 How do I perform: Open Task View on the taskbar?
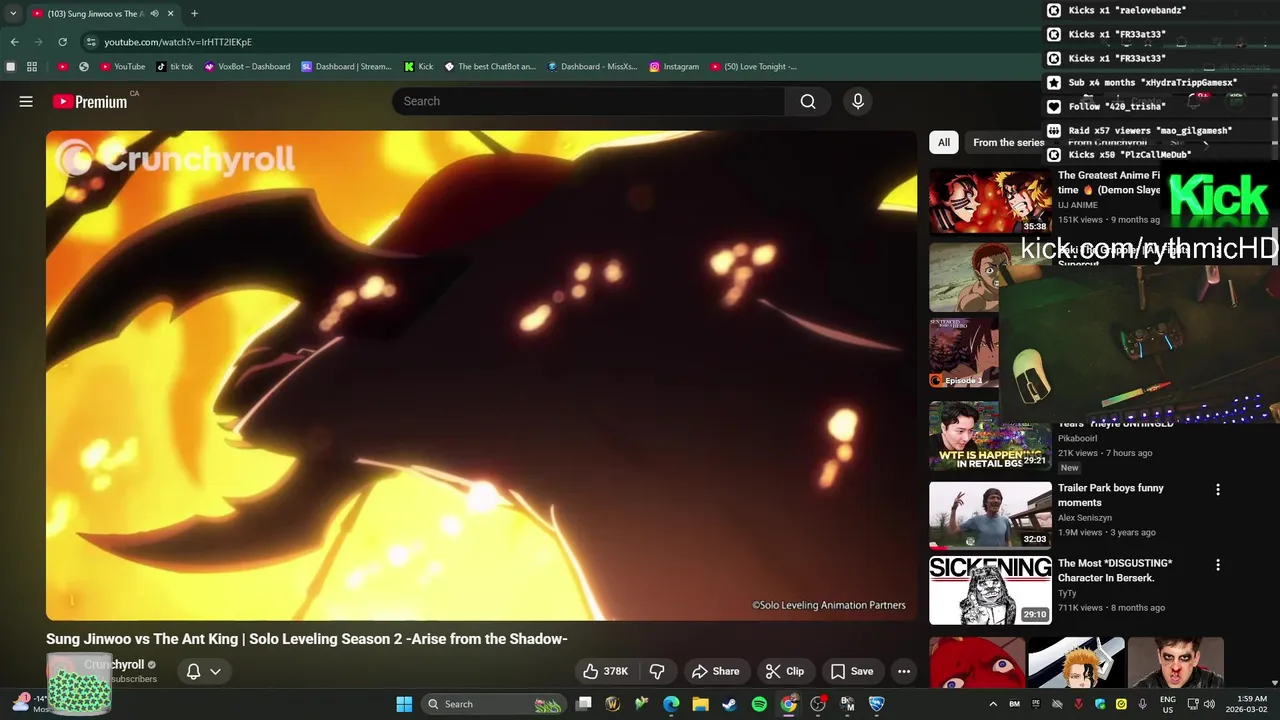coord(584,704)
